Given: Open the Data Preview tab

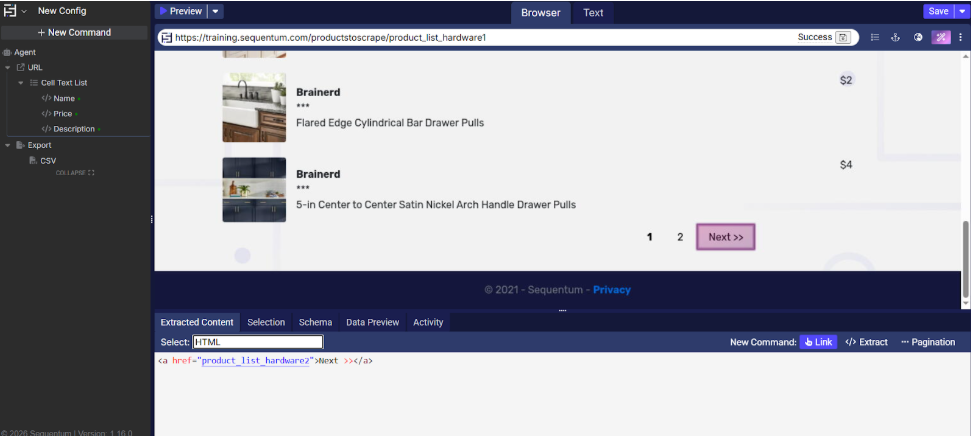Looking at the screenshot, I should tap(372, 322).
